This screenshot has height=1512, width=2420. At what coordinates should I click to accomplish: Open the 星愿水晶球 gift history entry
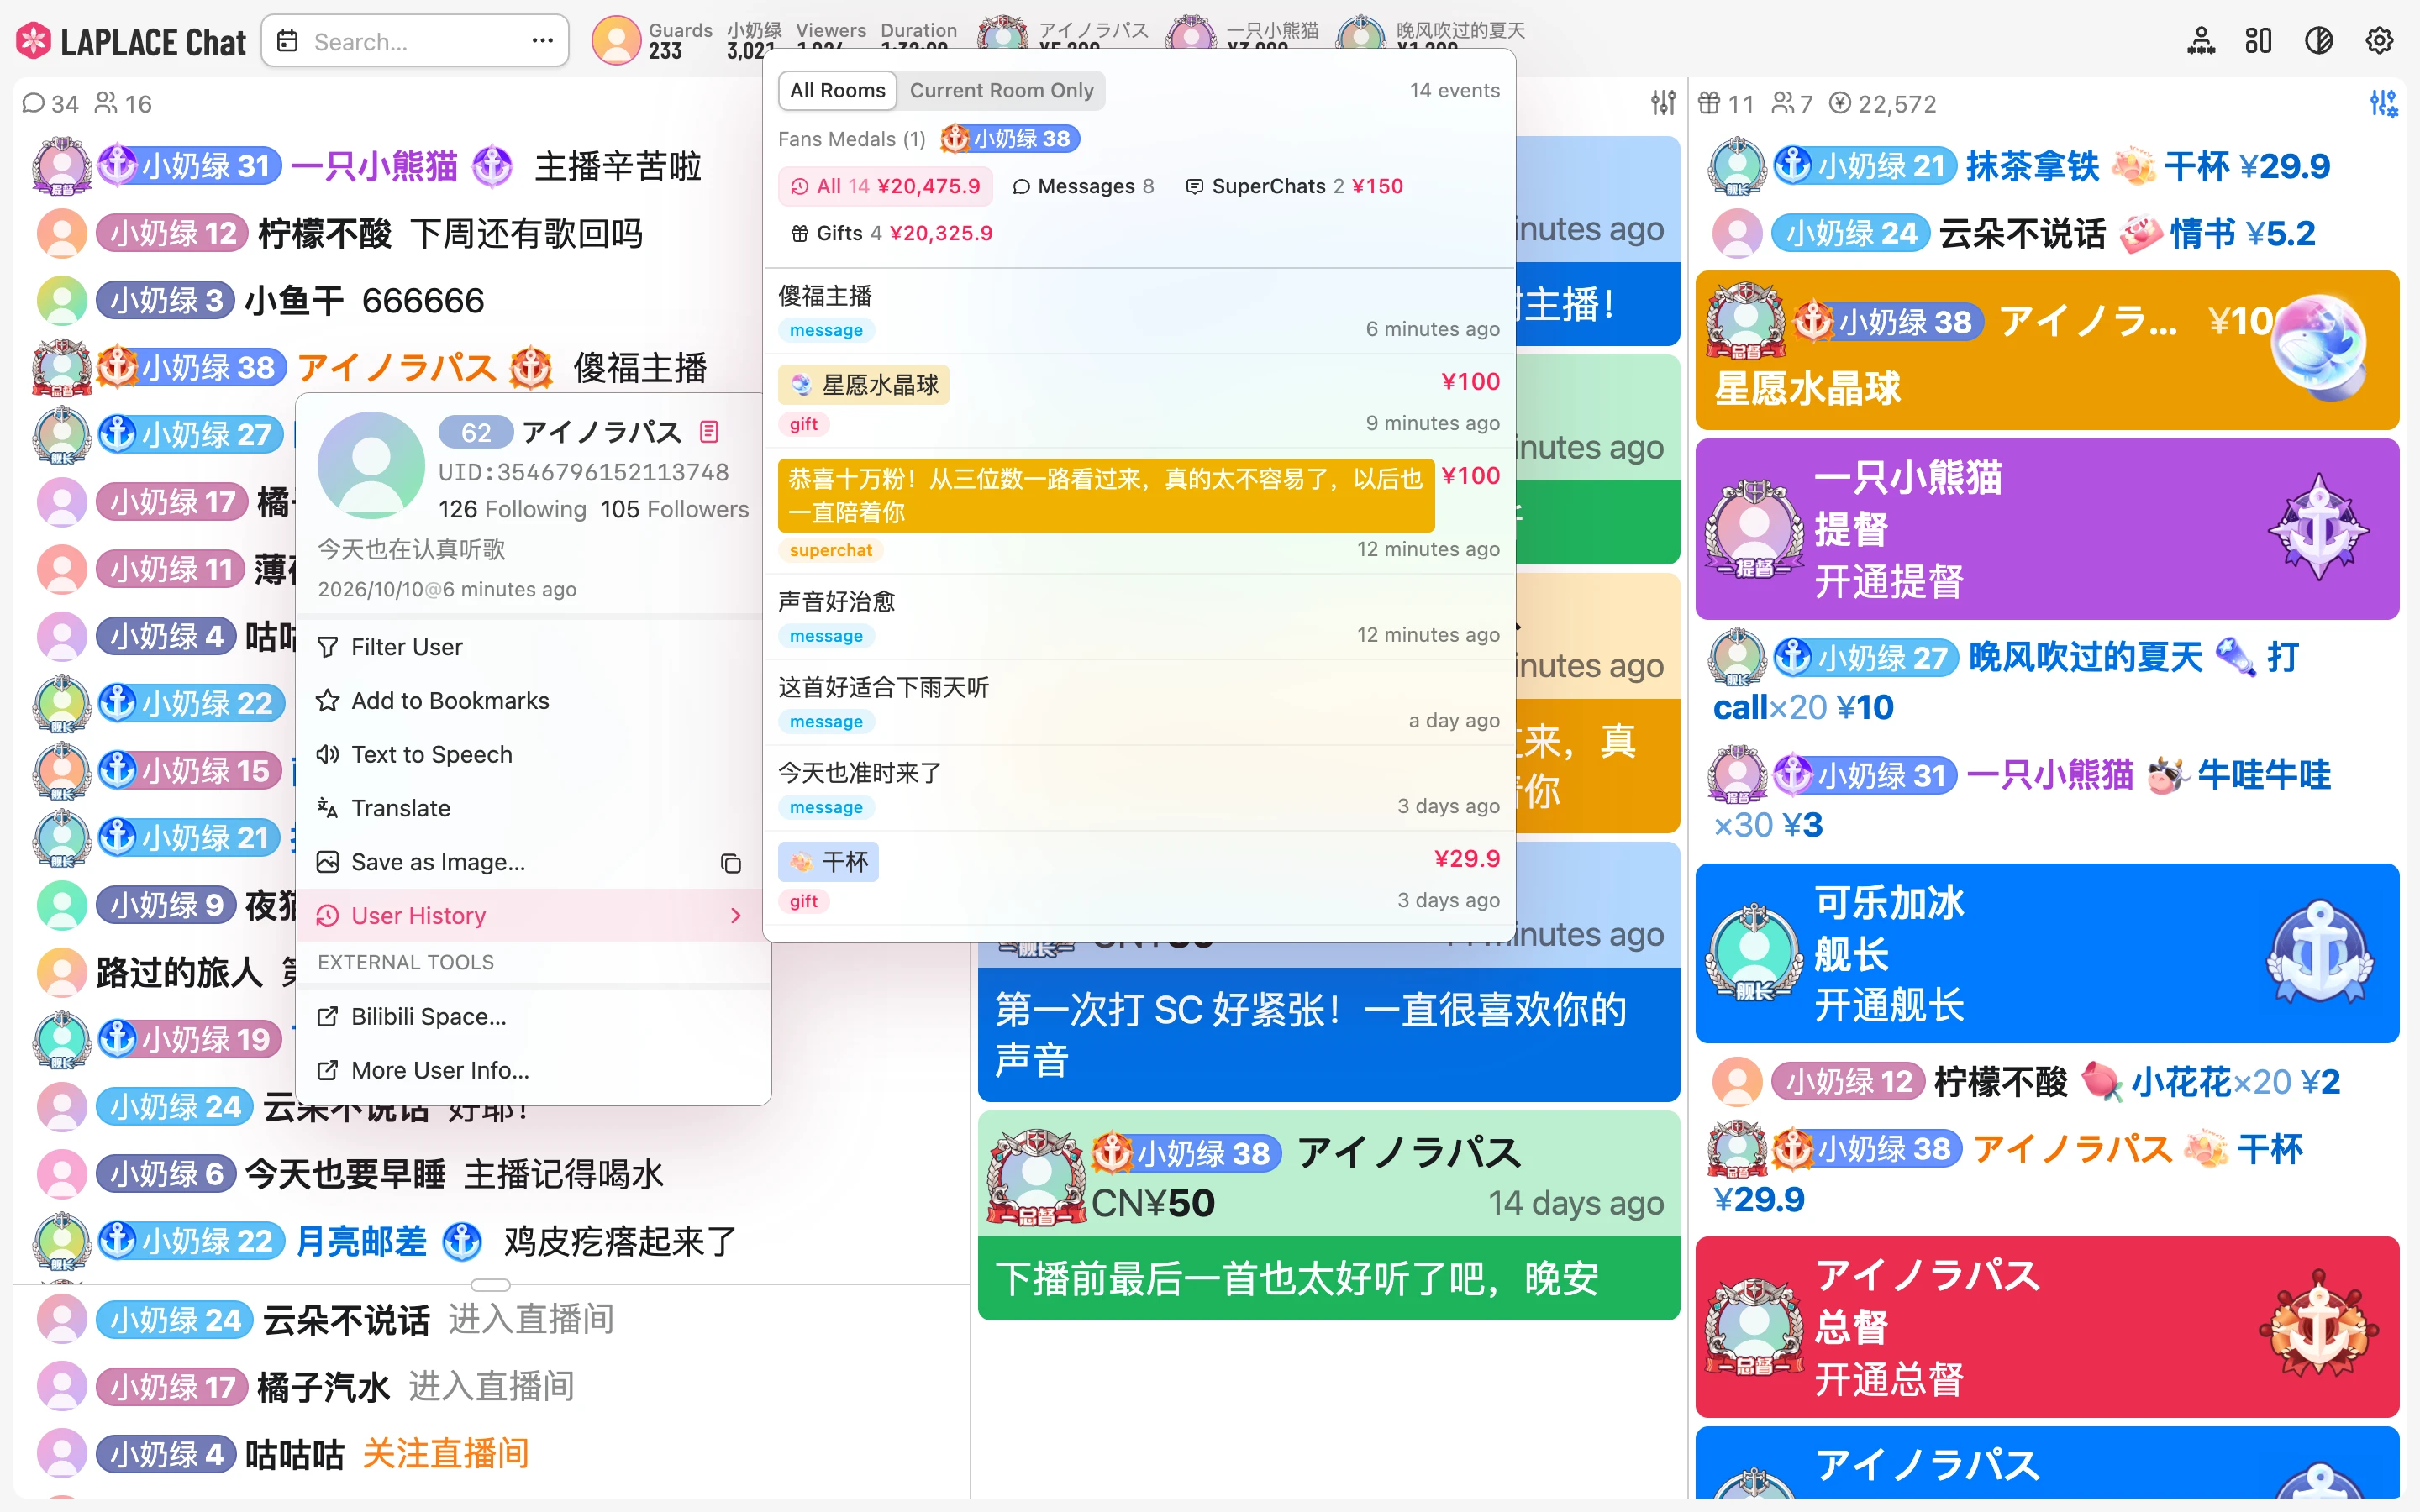[1139, 401]
